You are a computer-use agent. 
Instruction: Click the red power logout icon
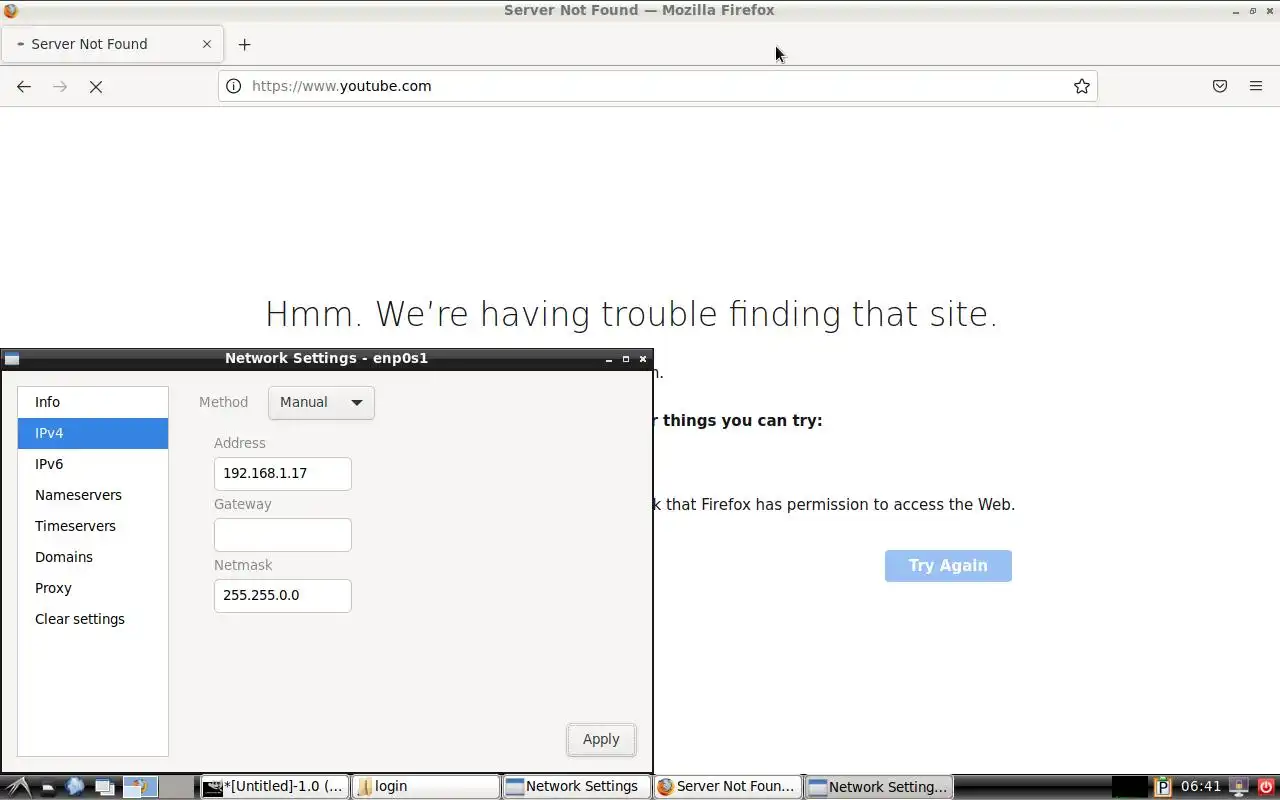click(x=1266, y=787)
